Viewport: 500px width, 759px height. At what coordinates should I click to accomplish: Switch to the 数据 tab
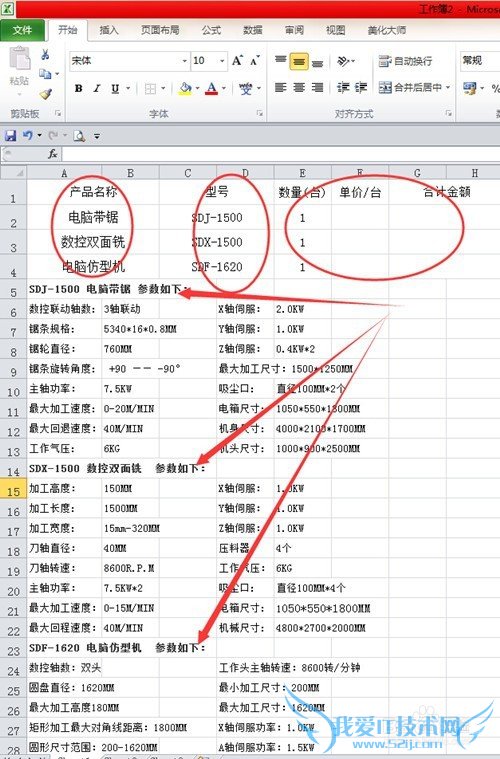coord(253,30)
